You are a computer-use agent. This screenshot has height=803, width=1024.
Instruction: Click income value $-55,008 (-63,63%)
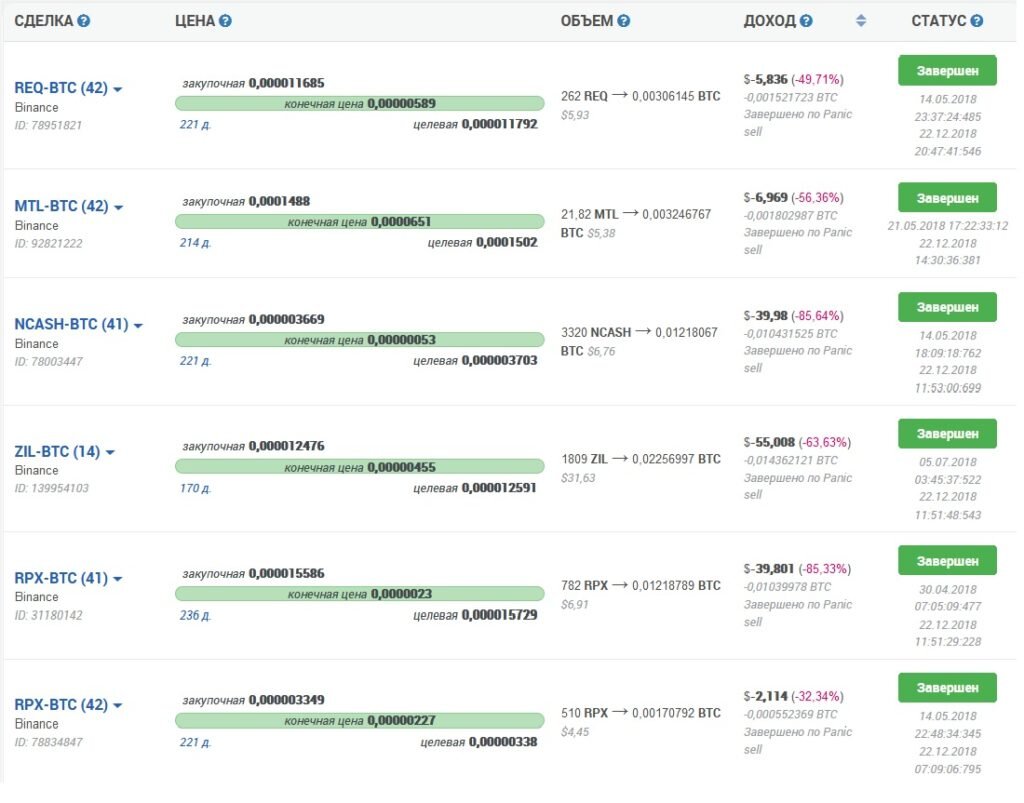(x=797, y=443)
